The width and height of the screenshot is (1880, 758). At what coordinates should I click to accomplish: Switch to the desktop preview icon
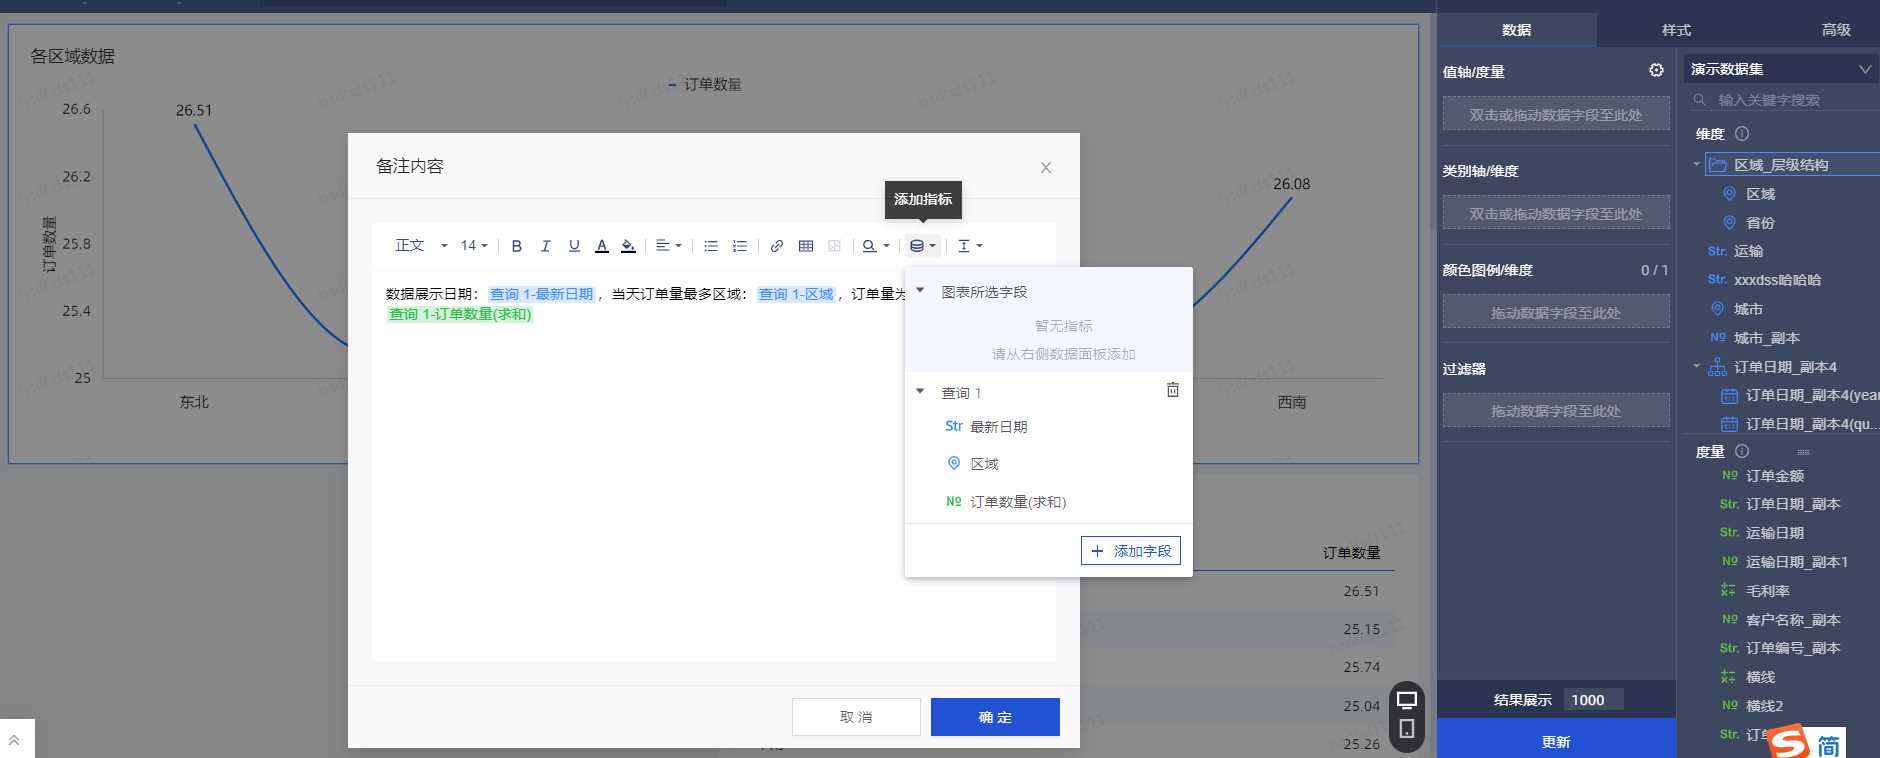[1407, 700]
